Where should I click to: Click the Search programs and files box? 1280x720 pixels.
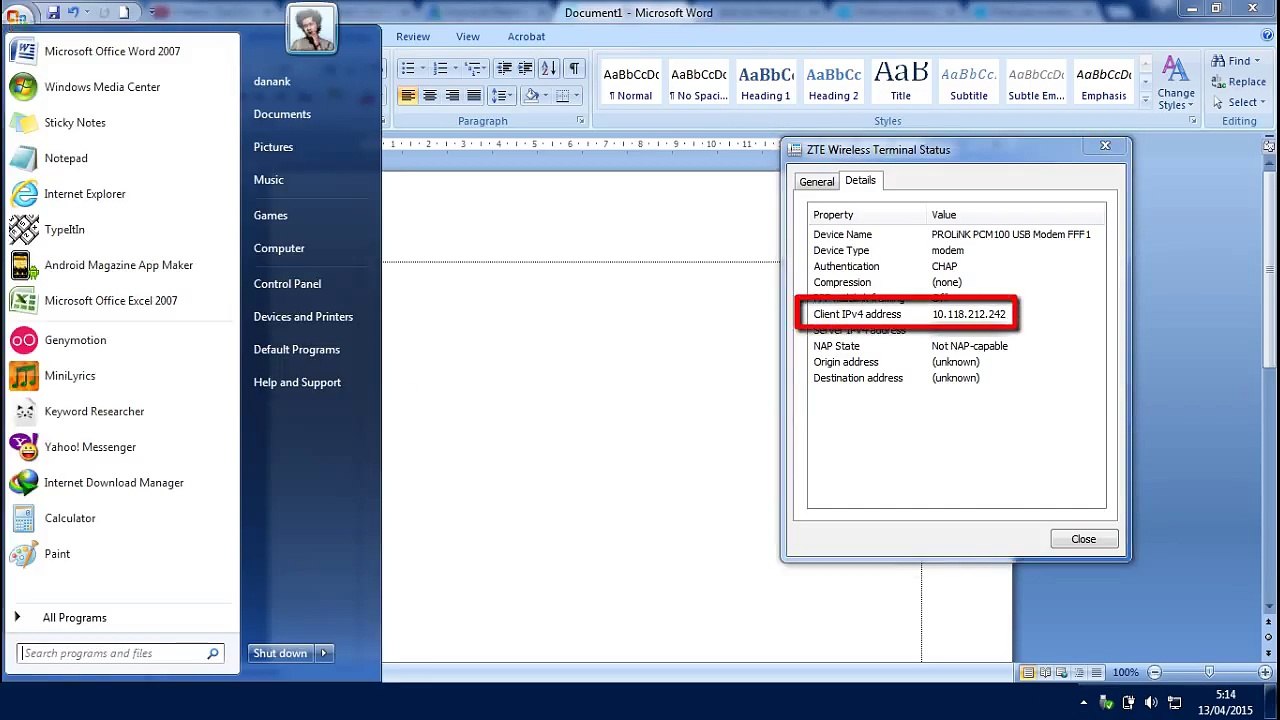[120, 653]
